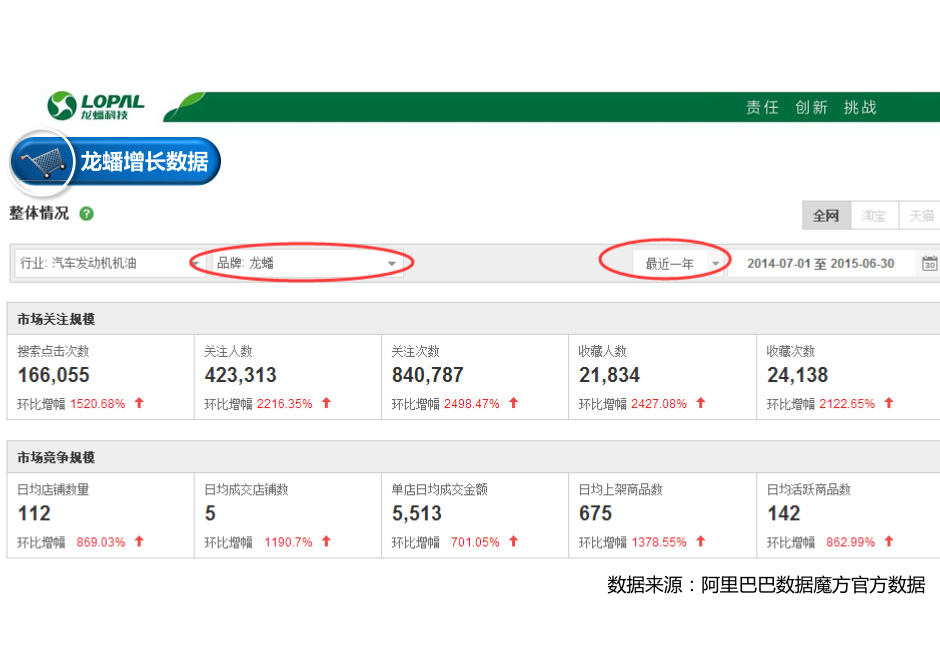The image size is (940, 660).
Task: Open the green help question mark icon
Action: (x=86, y=214)
